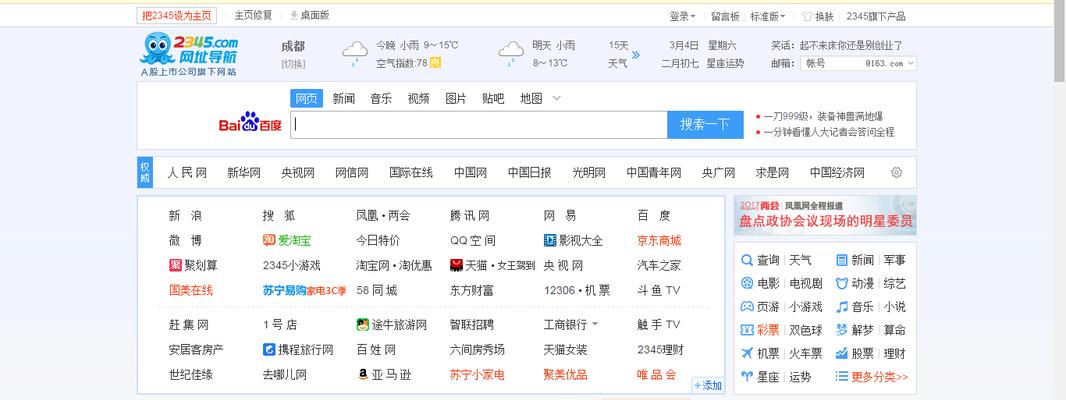Click the 股票 chart icon
The width and height of the screenshot is (1066, 400).
[842, 353]
